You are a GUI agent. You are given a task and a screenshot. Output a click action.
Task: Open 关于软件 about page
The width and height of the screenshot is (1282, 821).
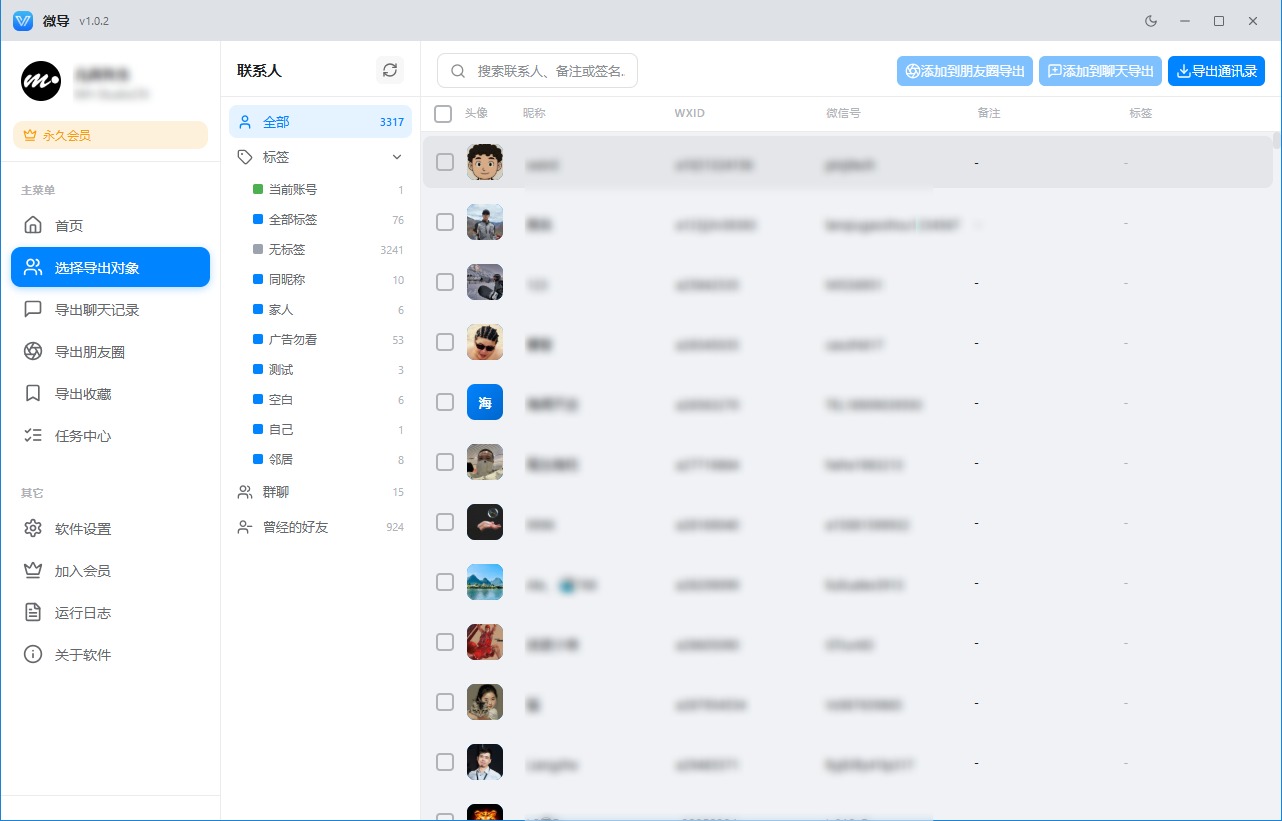(110, 655)
